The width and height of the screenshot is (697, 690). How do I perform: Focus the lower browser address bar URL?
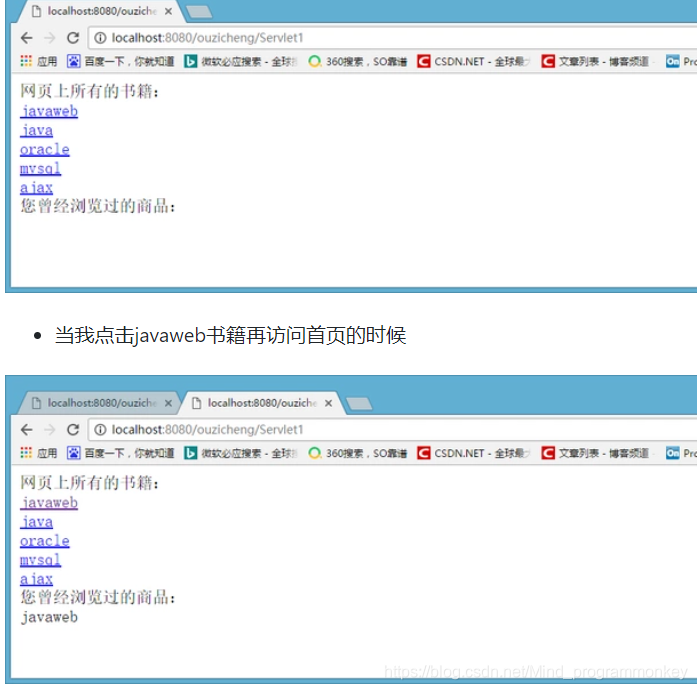pyautogui.click(x=207, y=429)
